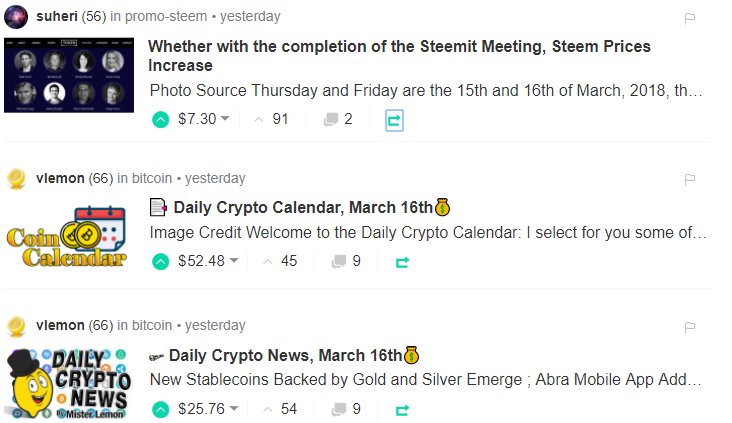Flag the Daily Crypto Calendar post
This screenshot has width=732, height=423.
point(689,180)
